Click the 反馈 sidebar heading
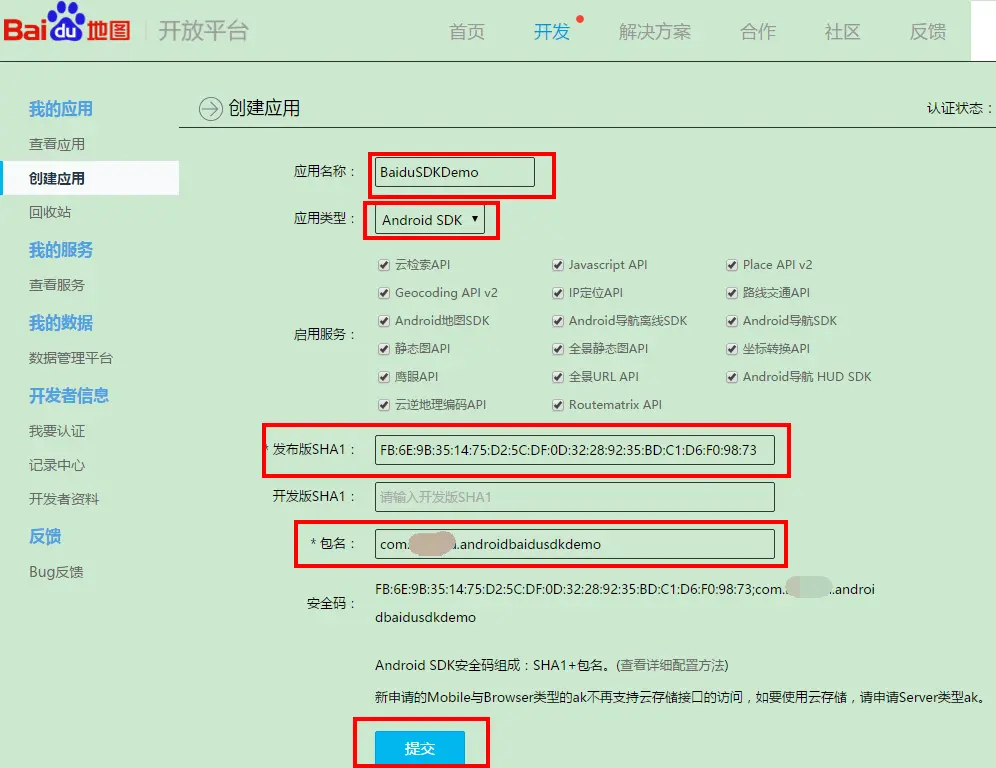996x768 pixels. click(45, 536)
